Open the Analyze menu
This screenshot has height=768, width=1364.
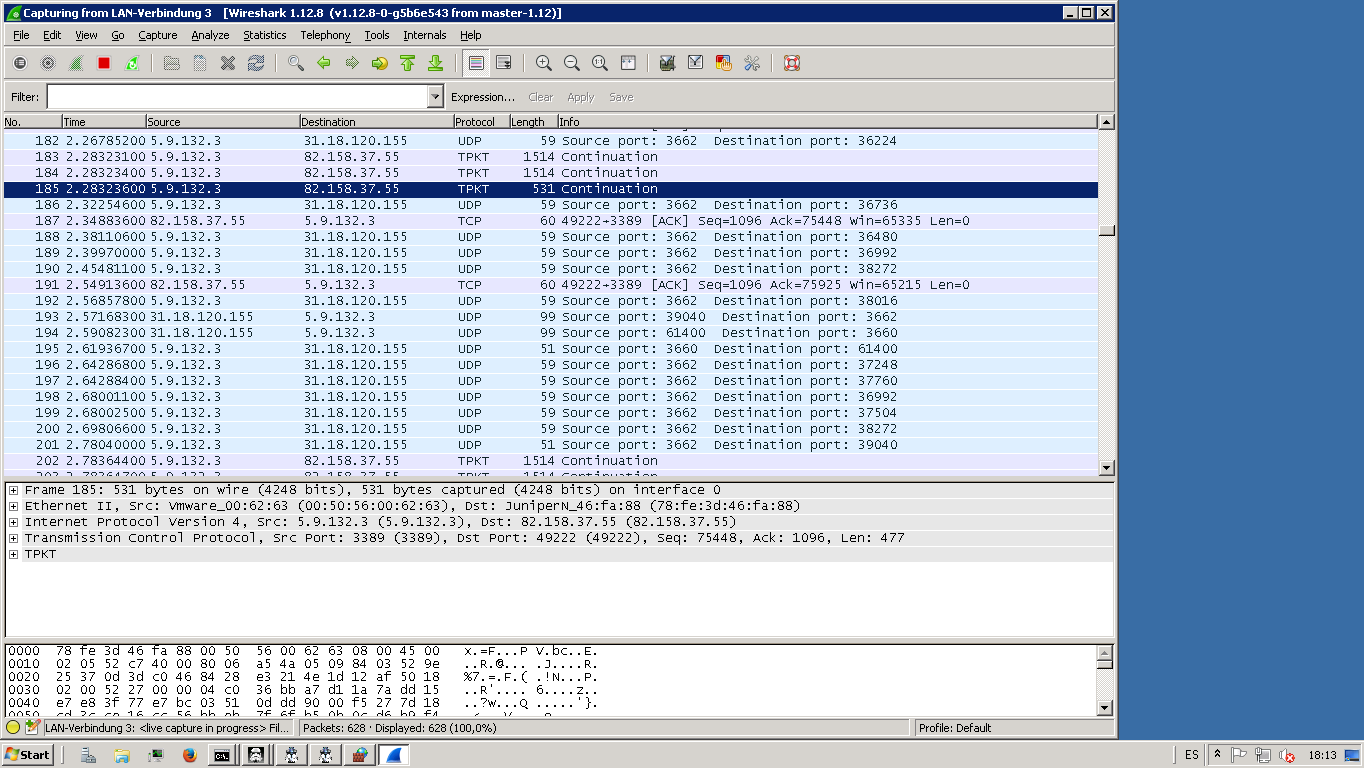point(210,35)
